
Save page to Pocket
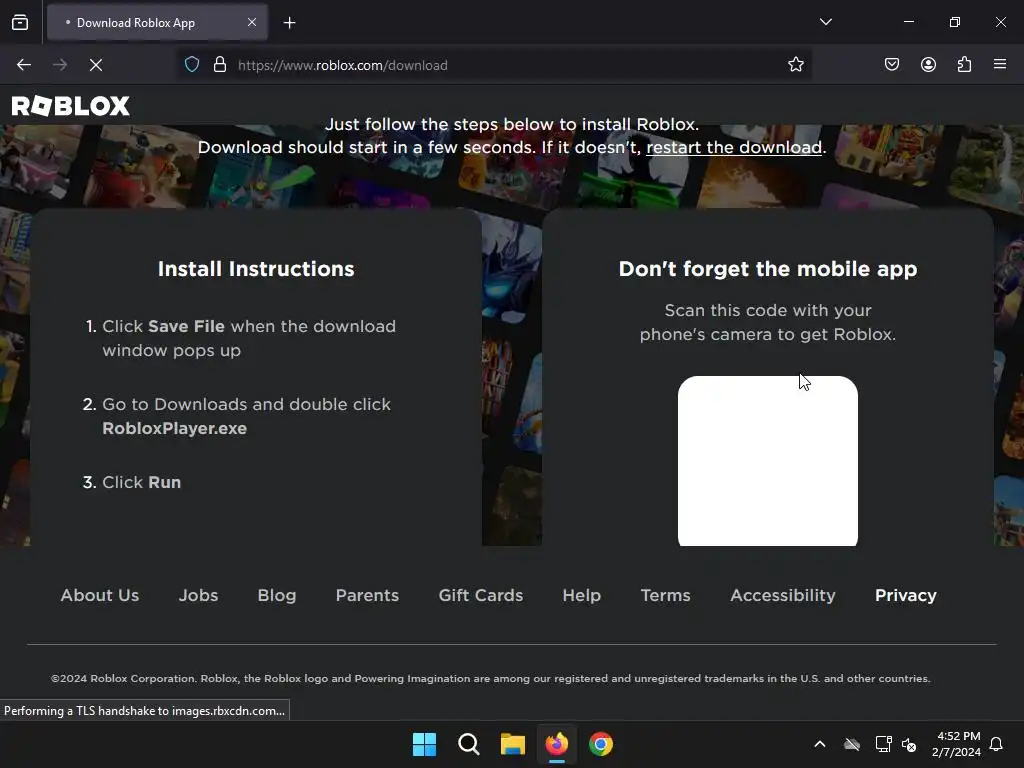point(892,64)
